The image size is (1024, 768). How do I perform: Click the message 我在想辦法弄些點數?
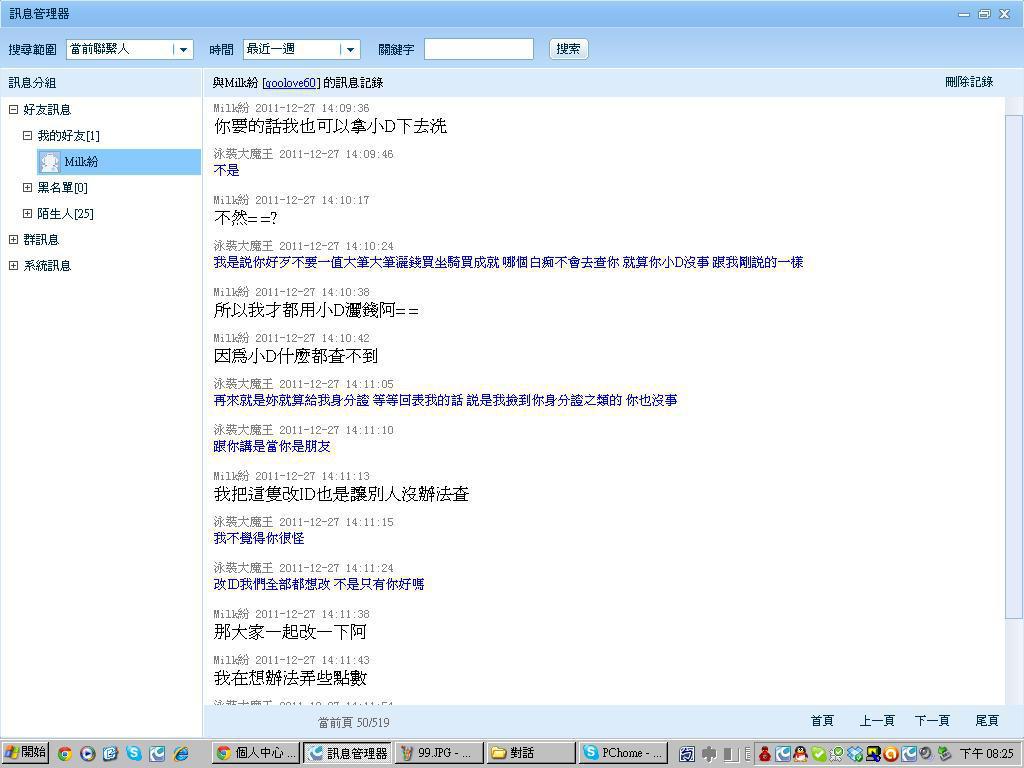click(290, 678)
